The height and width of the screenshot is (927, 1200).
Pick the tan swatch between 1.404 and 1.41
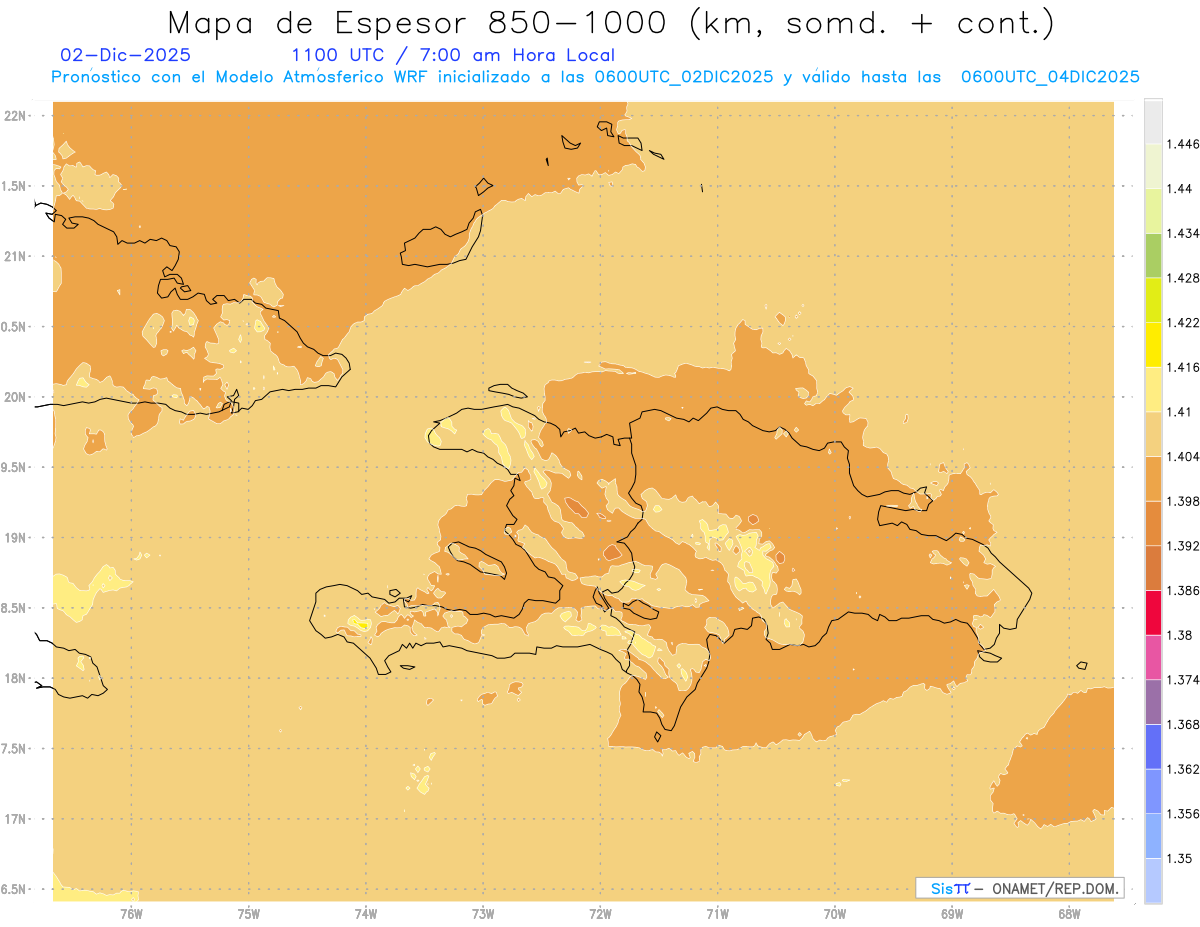pyautogui.click(x=1153, y=433)
